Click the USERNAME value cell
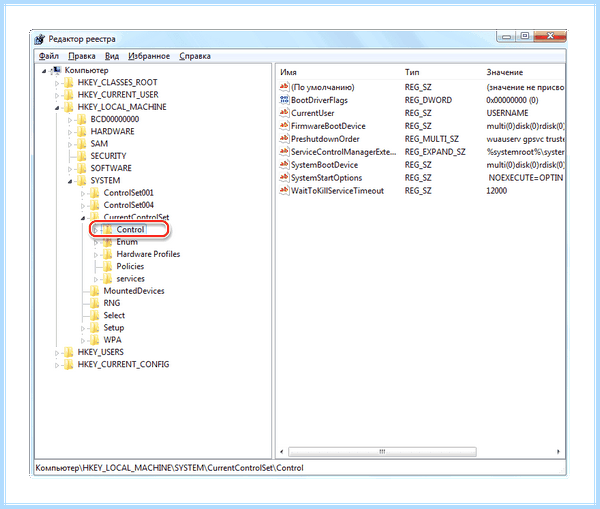The image size is (600, 509). [x=507, y=113]
